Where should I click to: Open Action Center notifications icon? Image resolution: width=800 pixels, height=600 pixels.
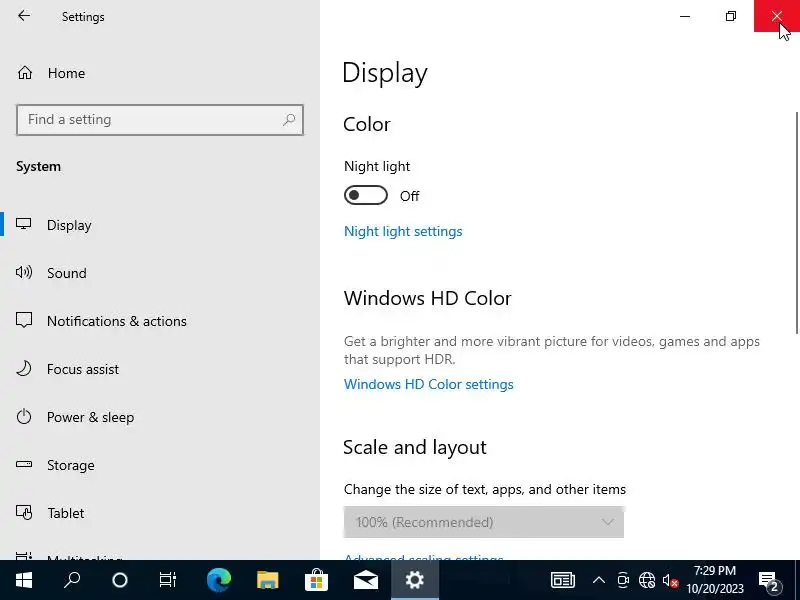(x=769, y=581)
